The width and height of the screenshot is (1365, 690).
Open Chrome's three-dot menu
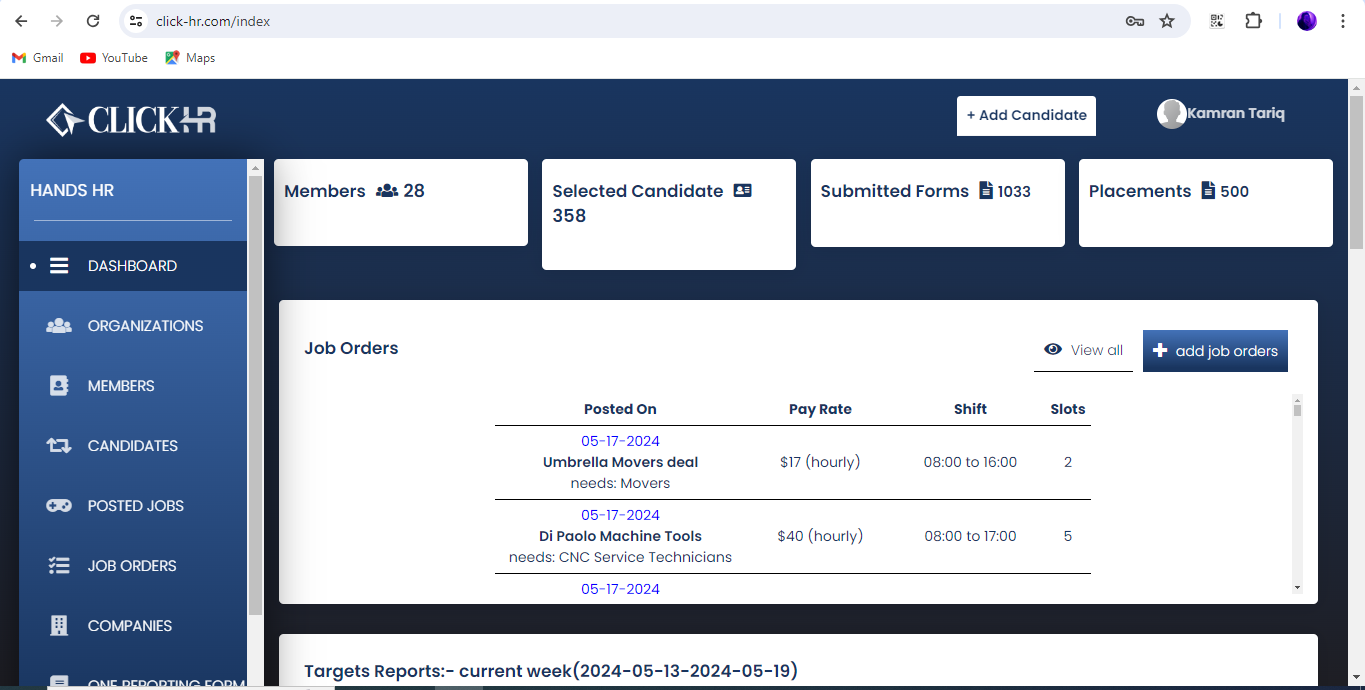pyautogui.click(x=1343, y=21)
